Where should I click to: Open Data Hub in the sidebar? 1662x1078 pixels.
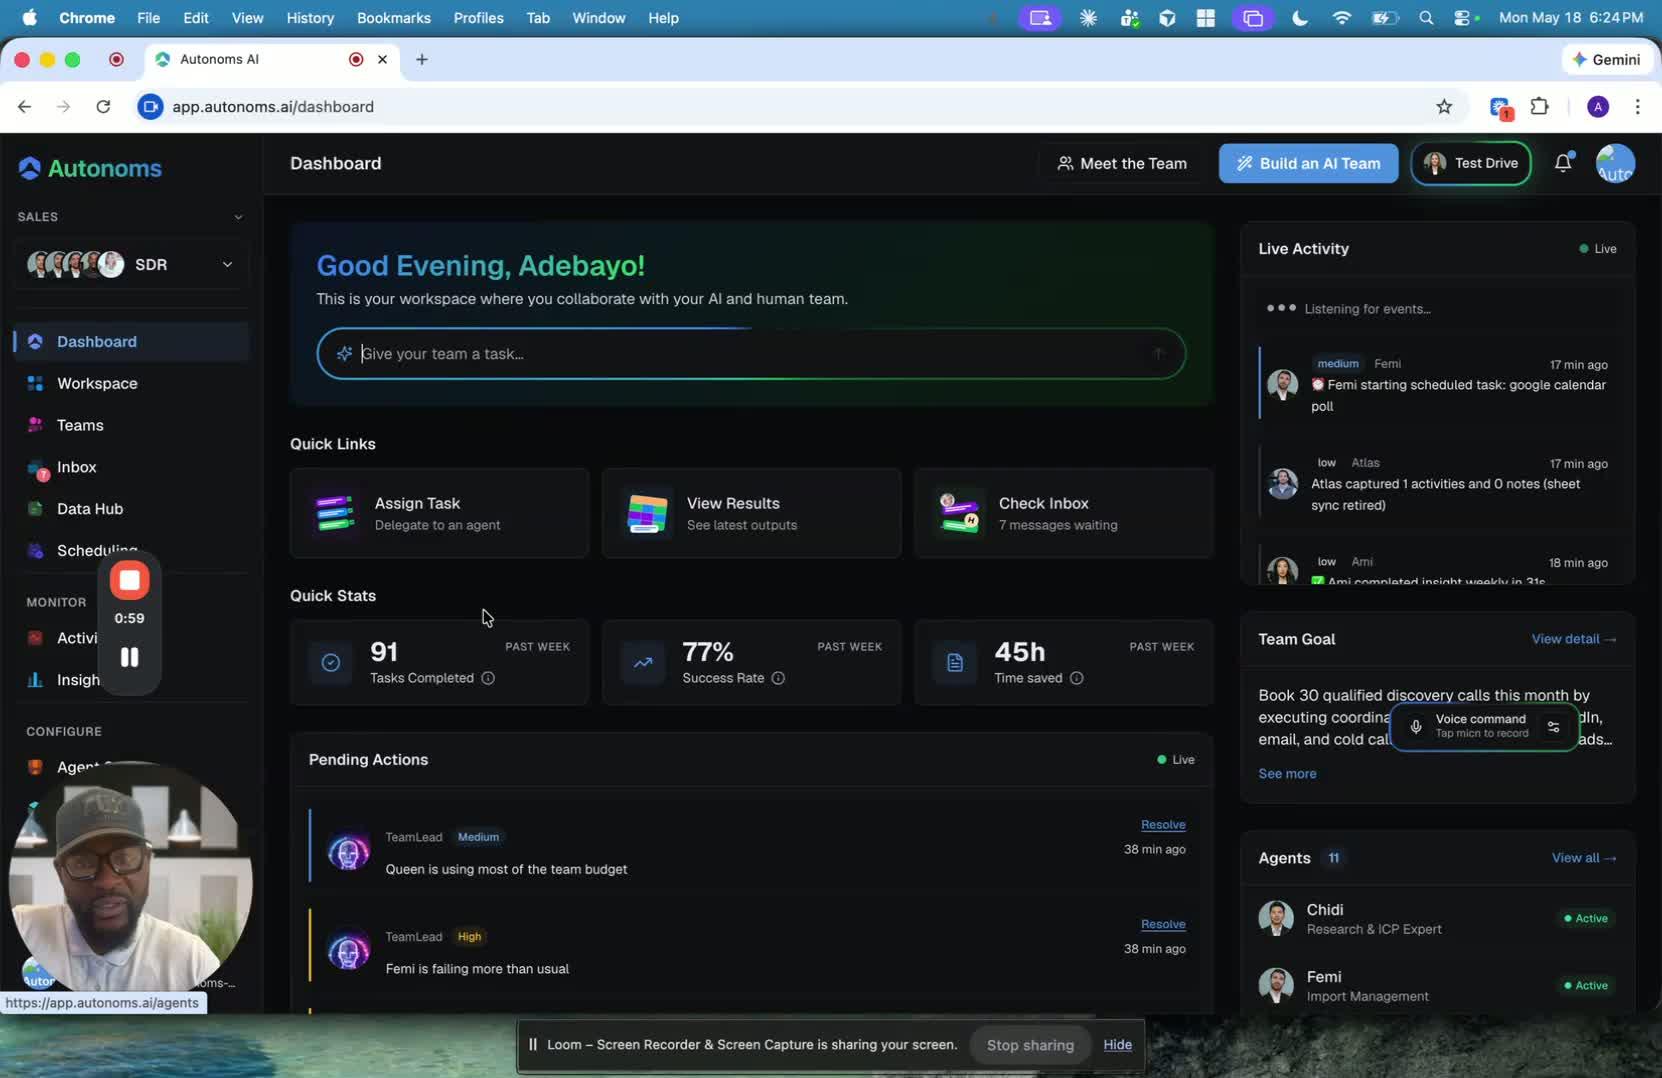(131, 509)
